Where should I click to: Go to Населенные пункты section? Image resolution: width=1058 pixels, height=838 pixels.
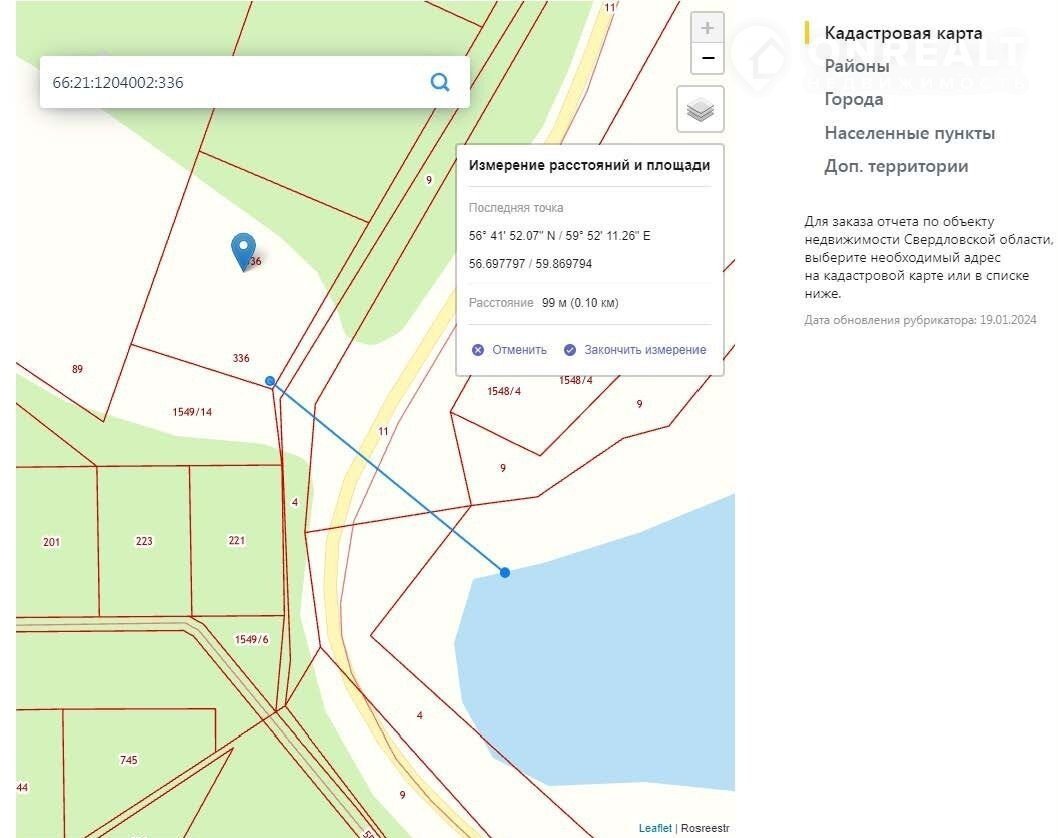pyautogui.click(x=909, y=133)
